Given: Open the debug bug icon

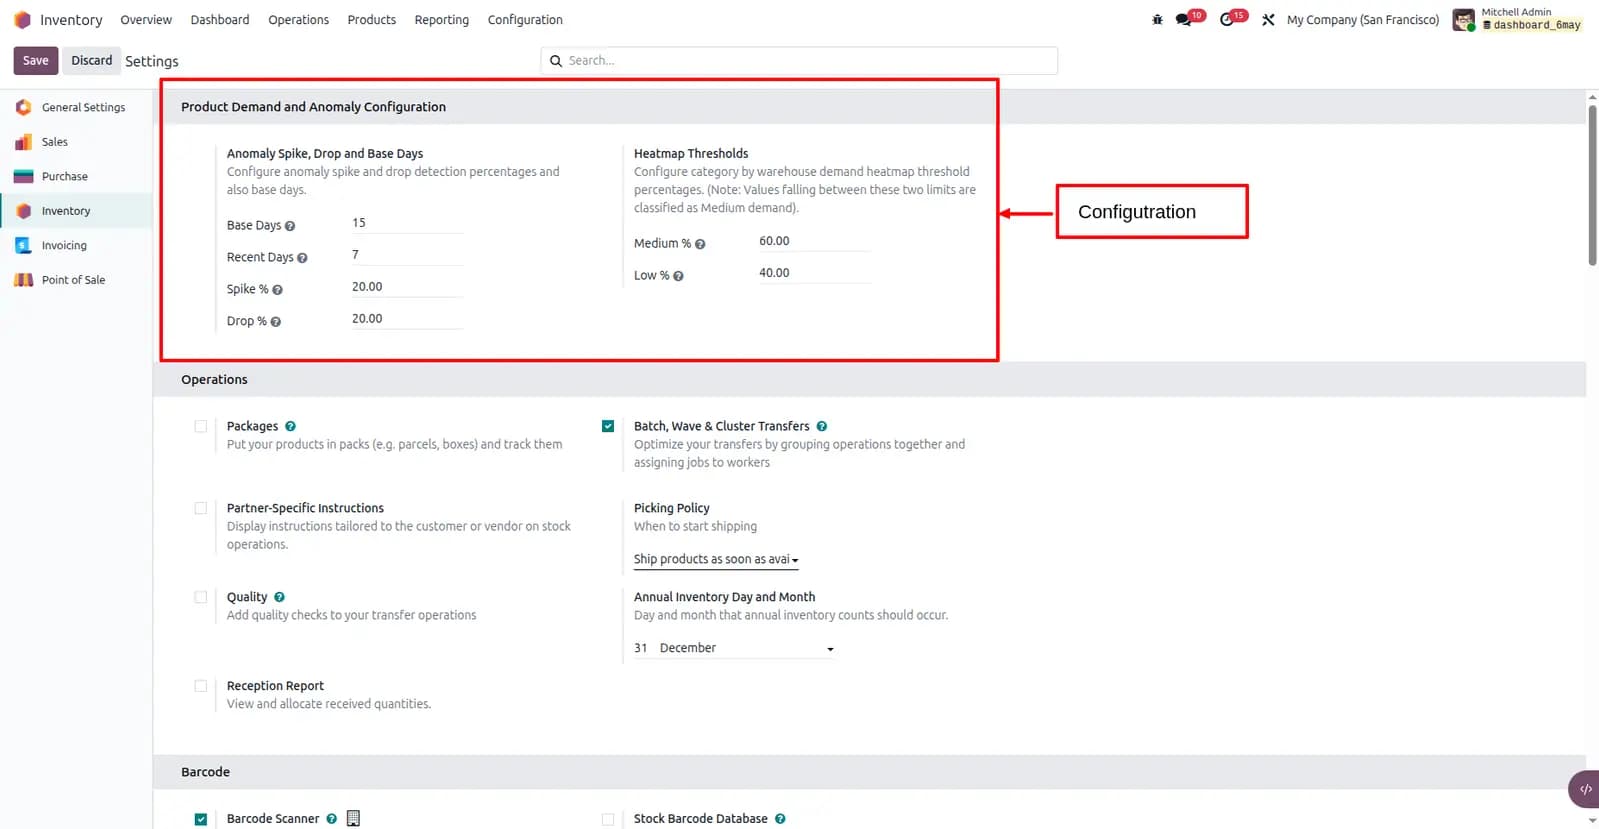Looking at the screenshot, I should 1157,20.
